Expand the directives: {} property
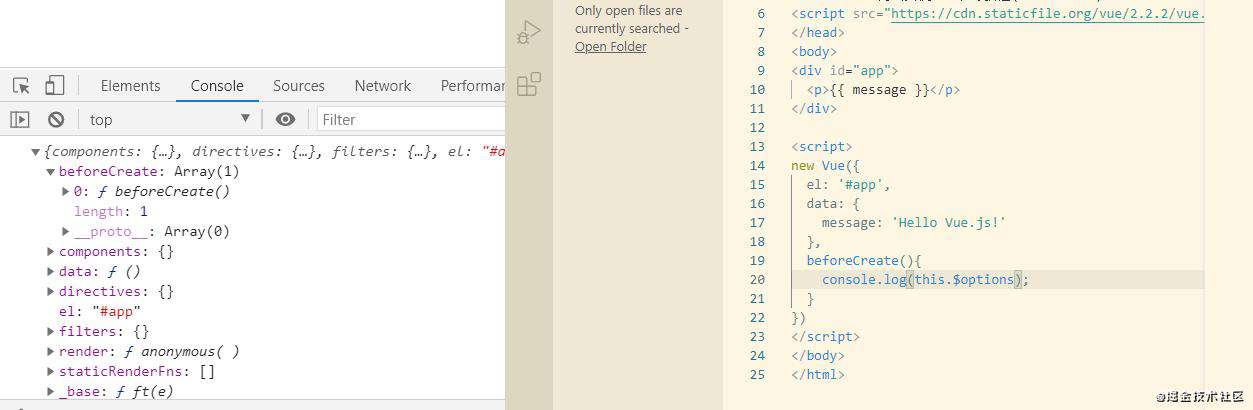1253x410 pixels. [51, 291]
